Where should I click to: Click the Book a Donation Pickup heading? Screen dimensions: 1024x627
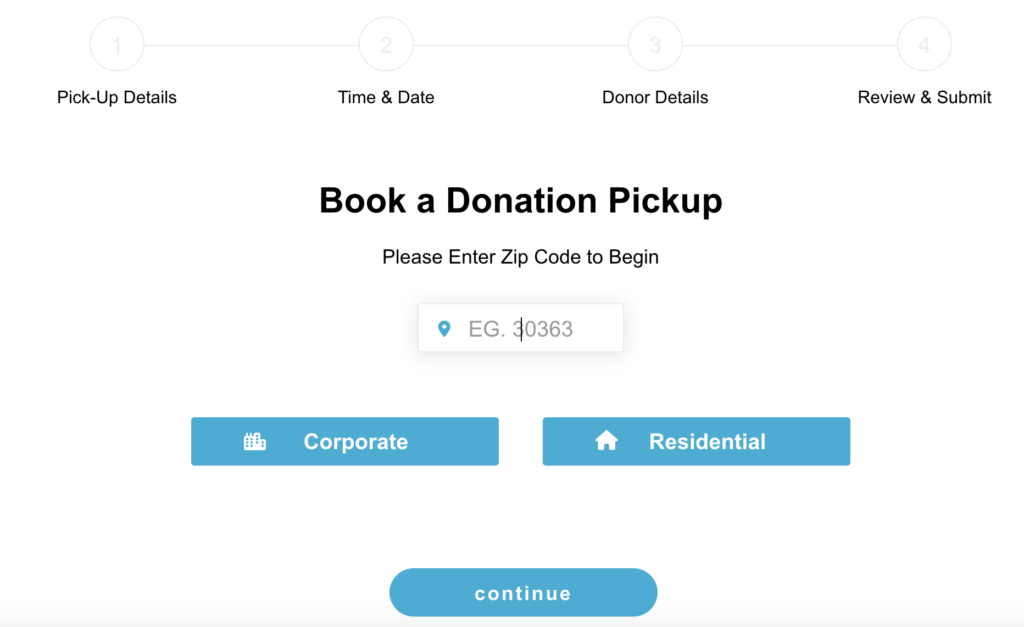point(520,200)
